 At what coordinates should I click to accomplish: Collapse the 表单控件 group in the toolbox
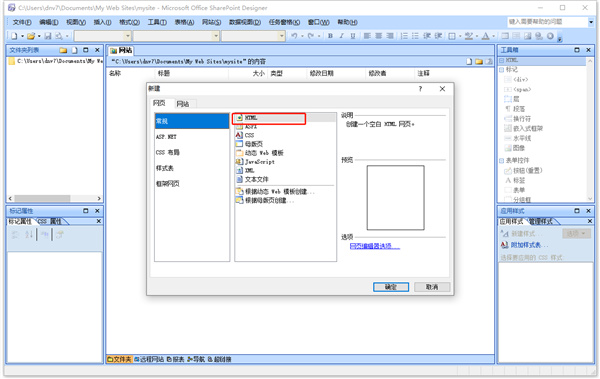pos(502,161)
